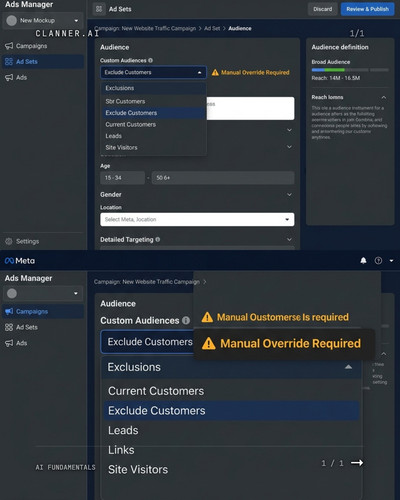The height and width of the screenshot is (500, 400).
Task: Select highlighted Exclude Customers in small dropdown list
Action: pyautogui.click(x=153, y=113)
